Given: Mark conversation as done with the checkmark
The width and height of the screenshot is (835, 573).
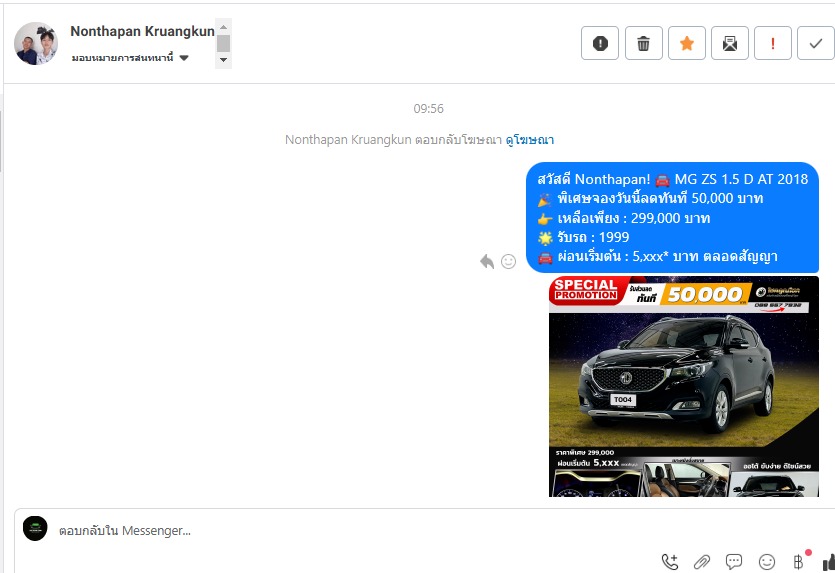Looking at the screenshot, I should tap(816, 43).
